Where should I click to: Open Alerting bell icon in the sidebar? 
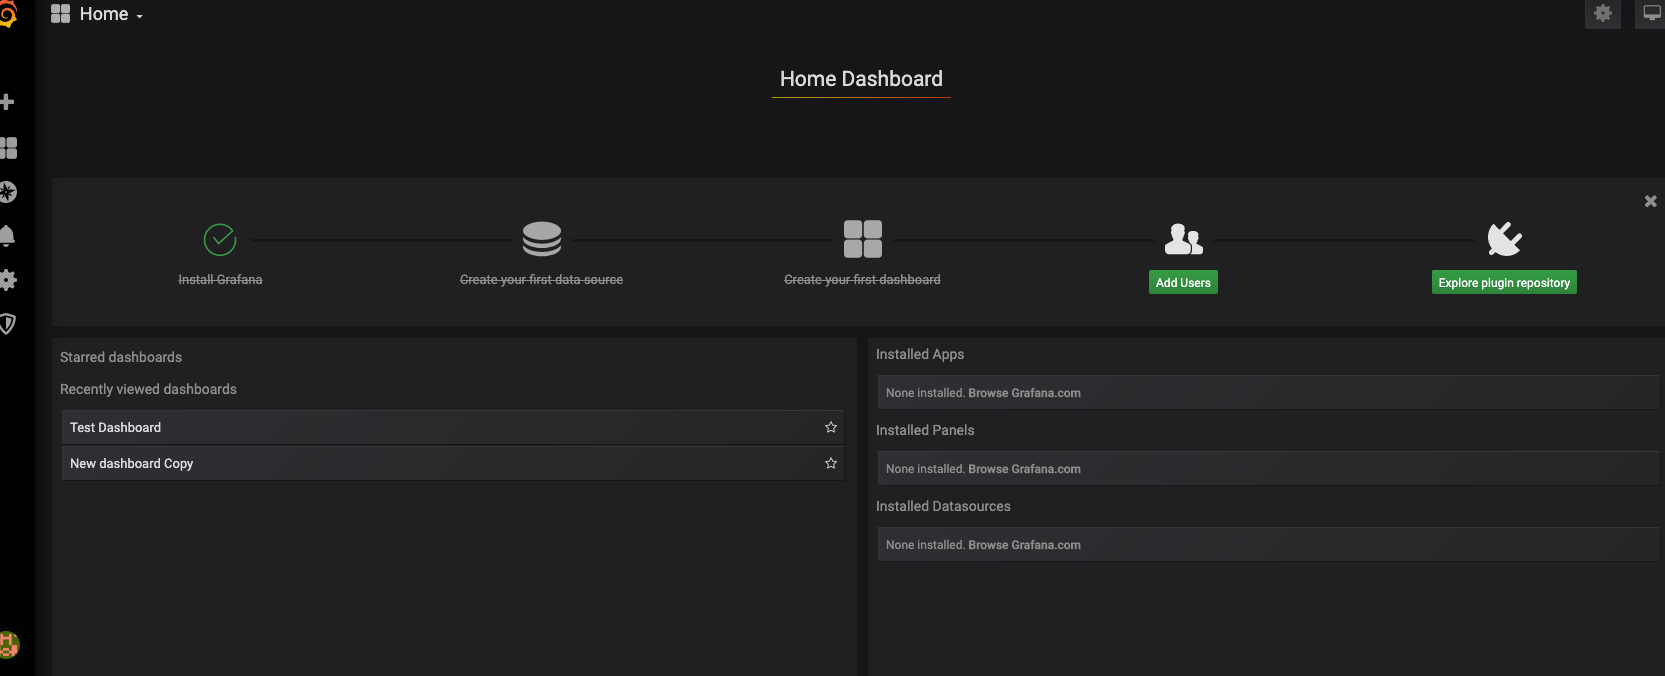(7, 236)
